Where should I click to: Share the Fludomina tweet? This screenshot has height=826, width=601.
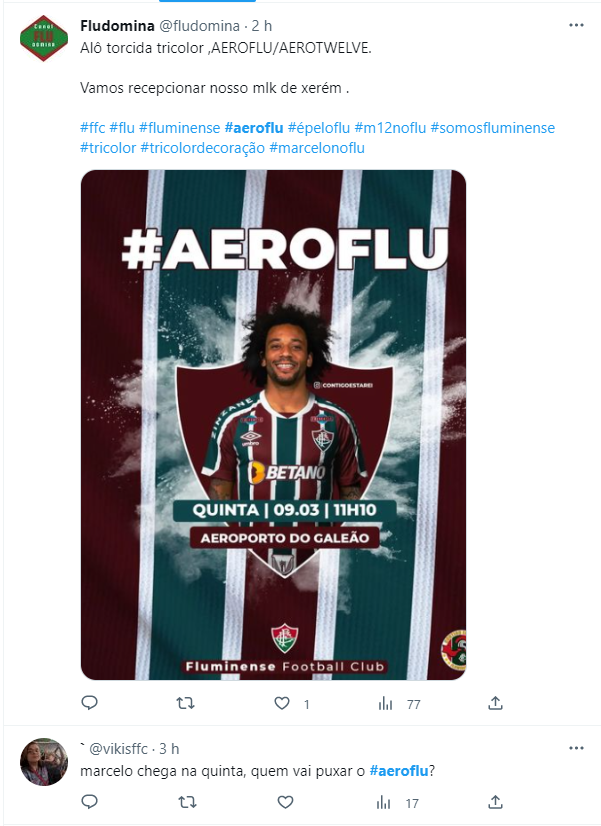495,703
